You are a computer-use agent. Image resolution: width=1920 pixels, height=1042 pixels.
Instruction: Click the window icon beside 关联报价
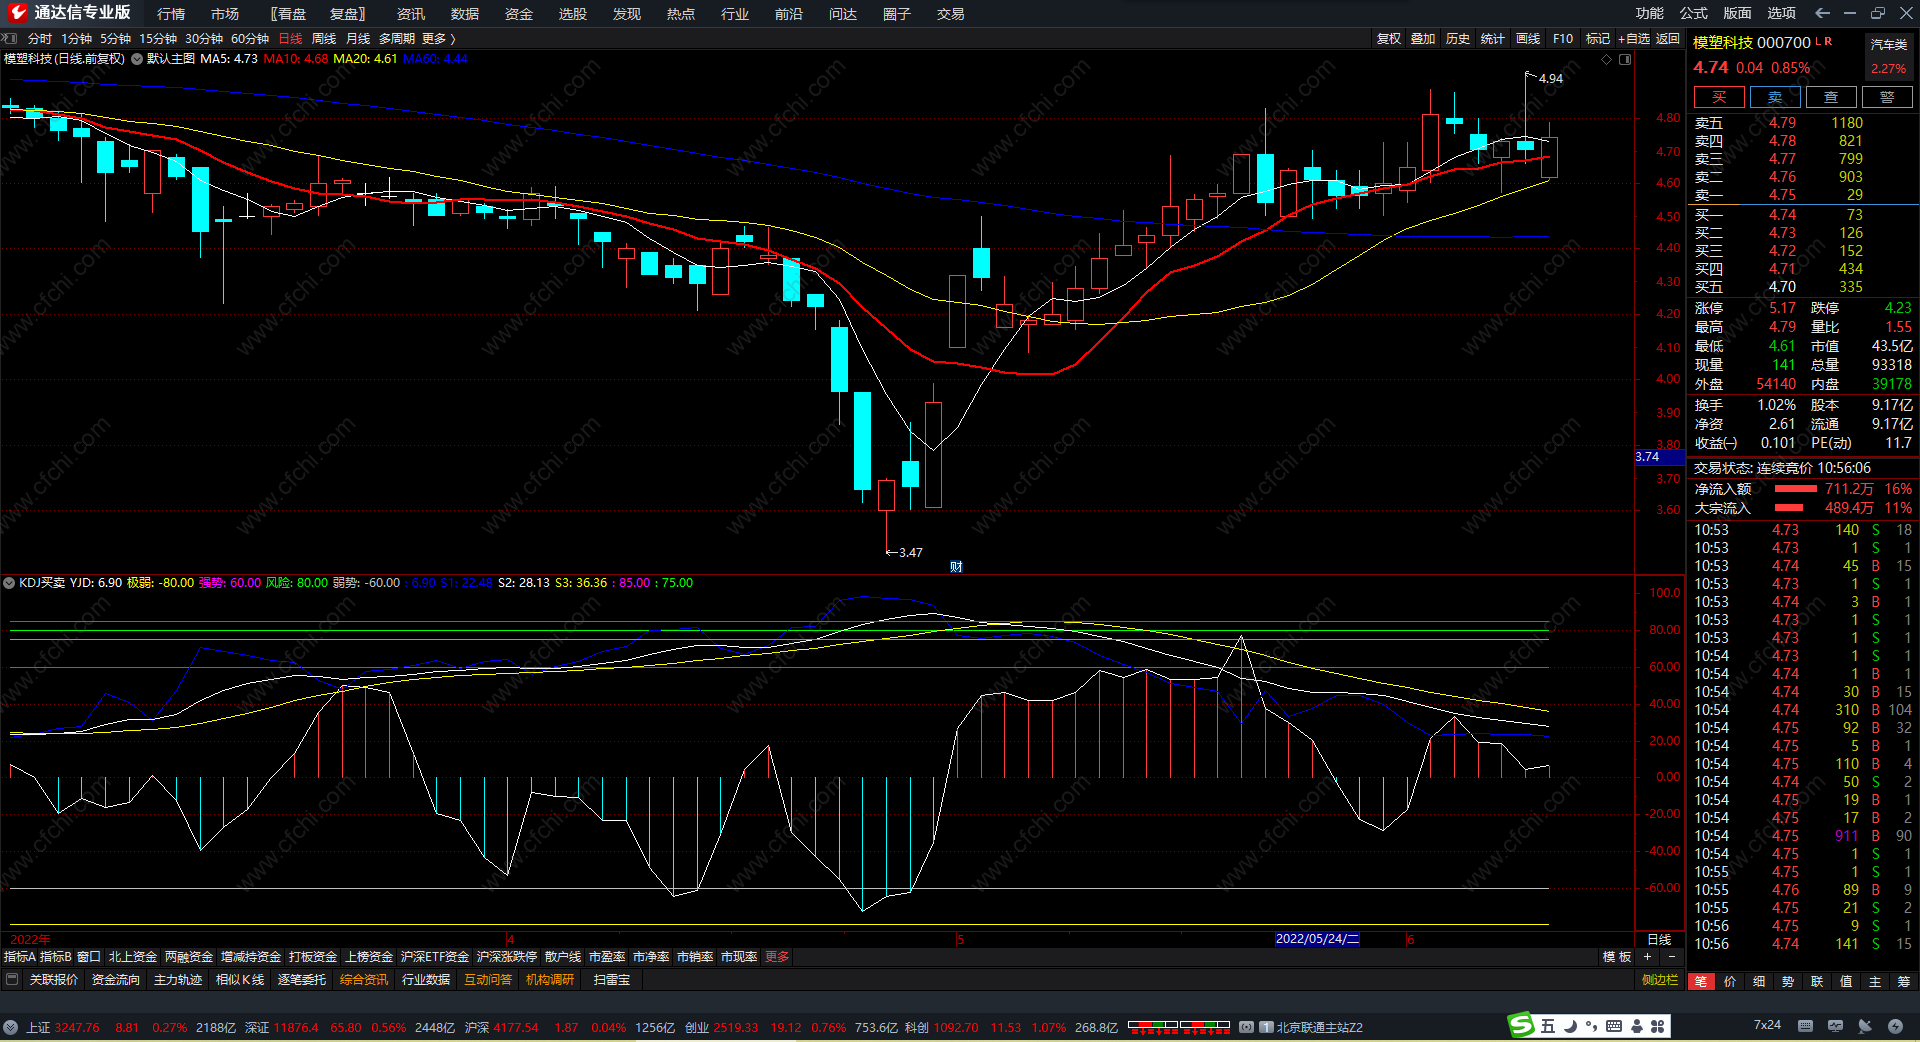click(x=12, y=979)
